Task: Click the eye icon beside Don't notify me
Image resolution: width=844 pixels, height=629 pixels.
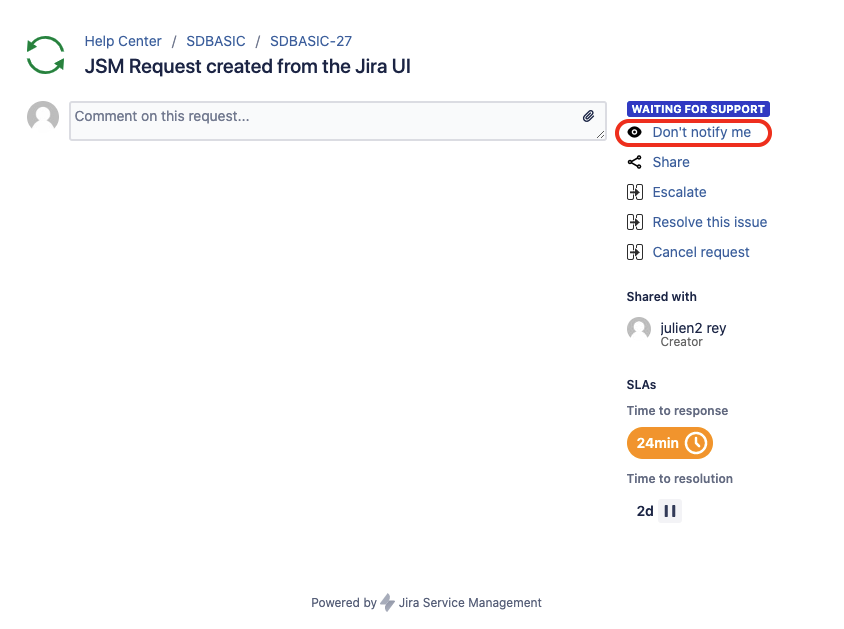Action: [635, 132]
